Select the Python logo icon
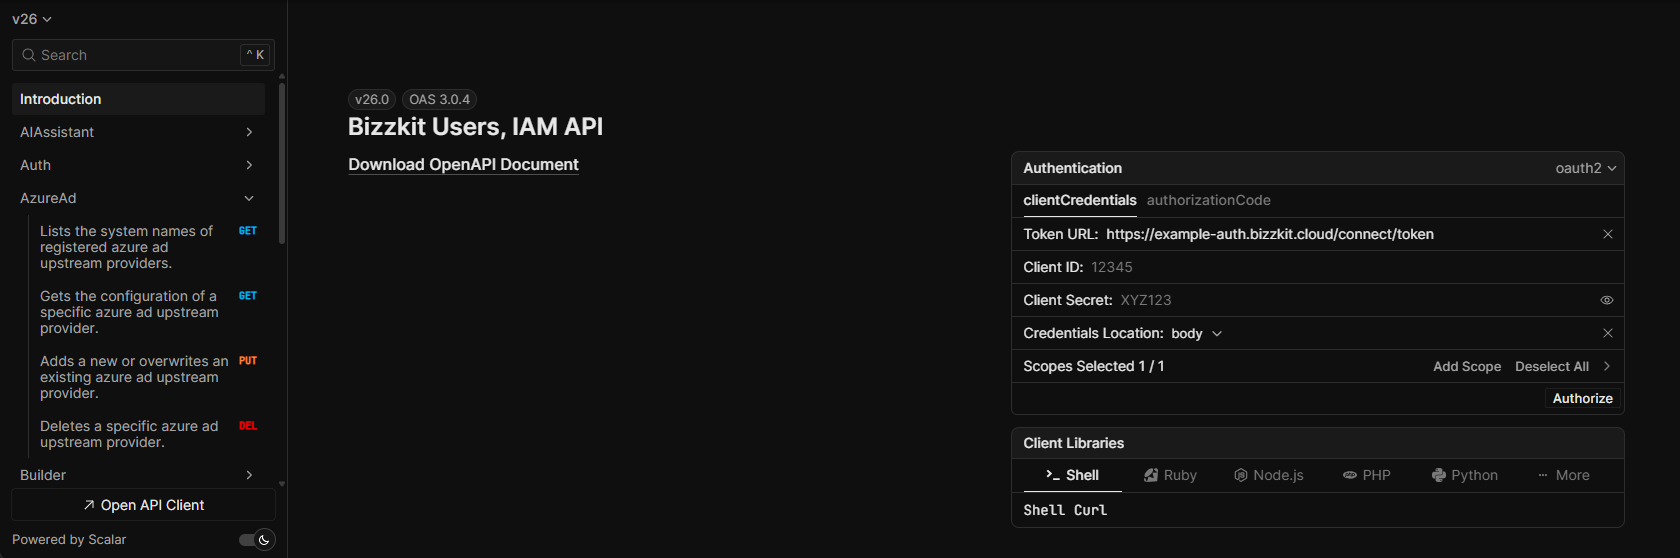Viewport: 1680px width, 558px height. coord(1439,475)
